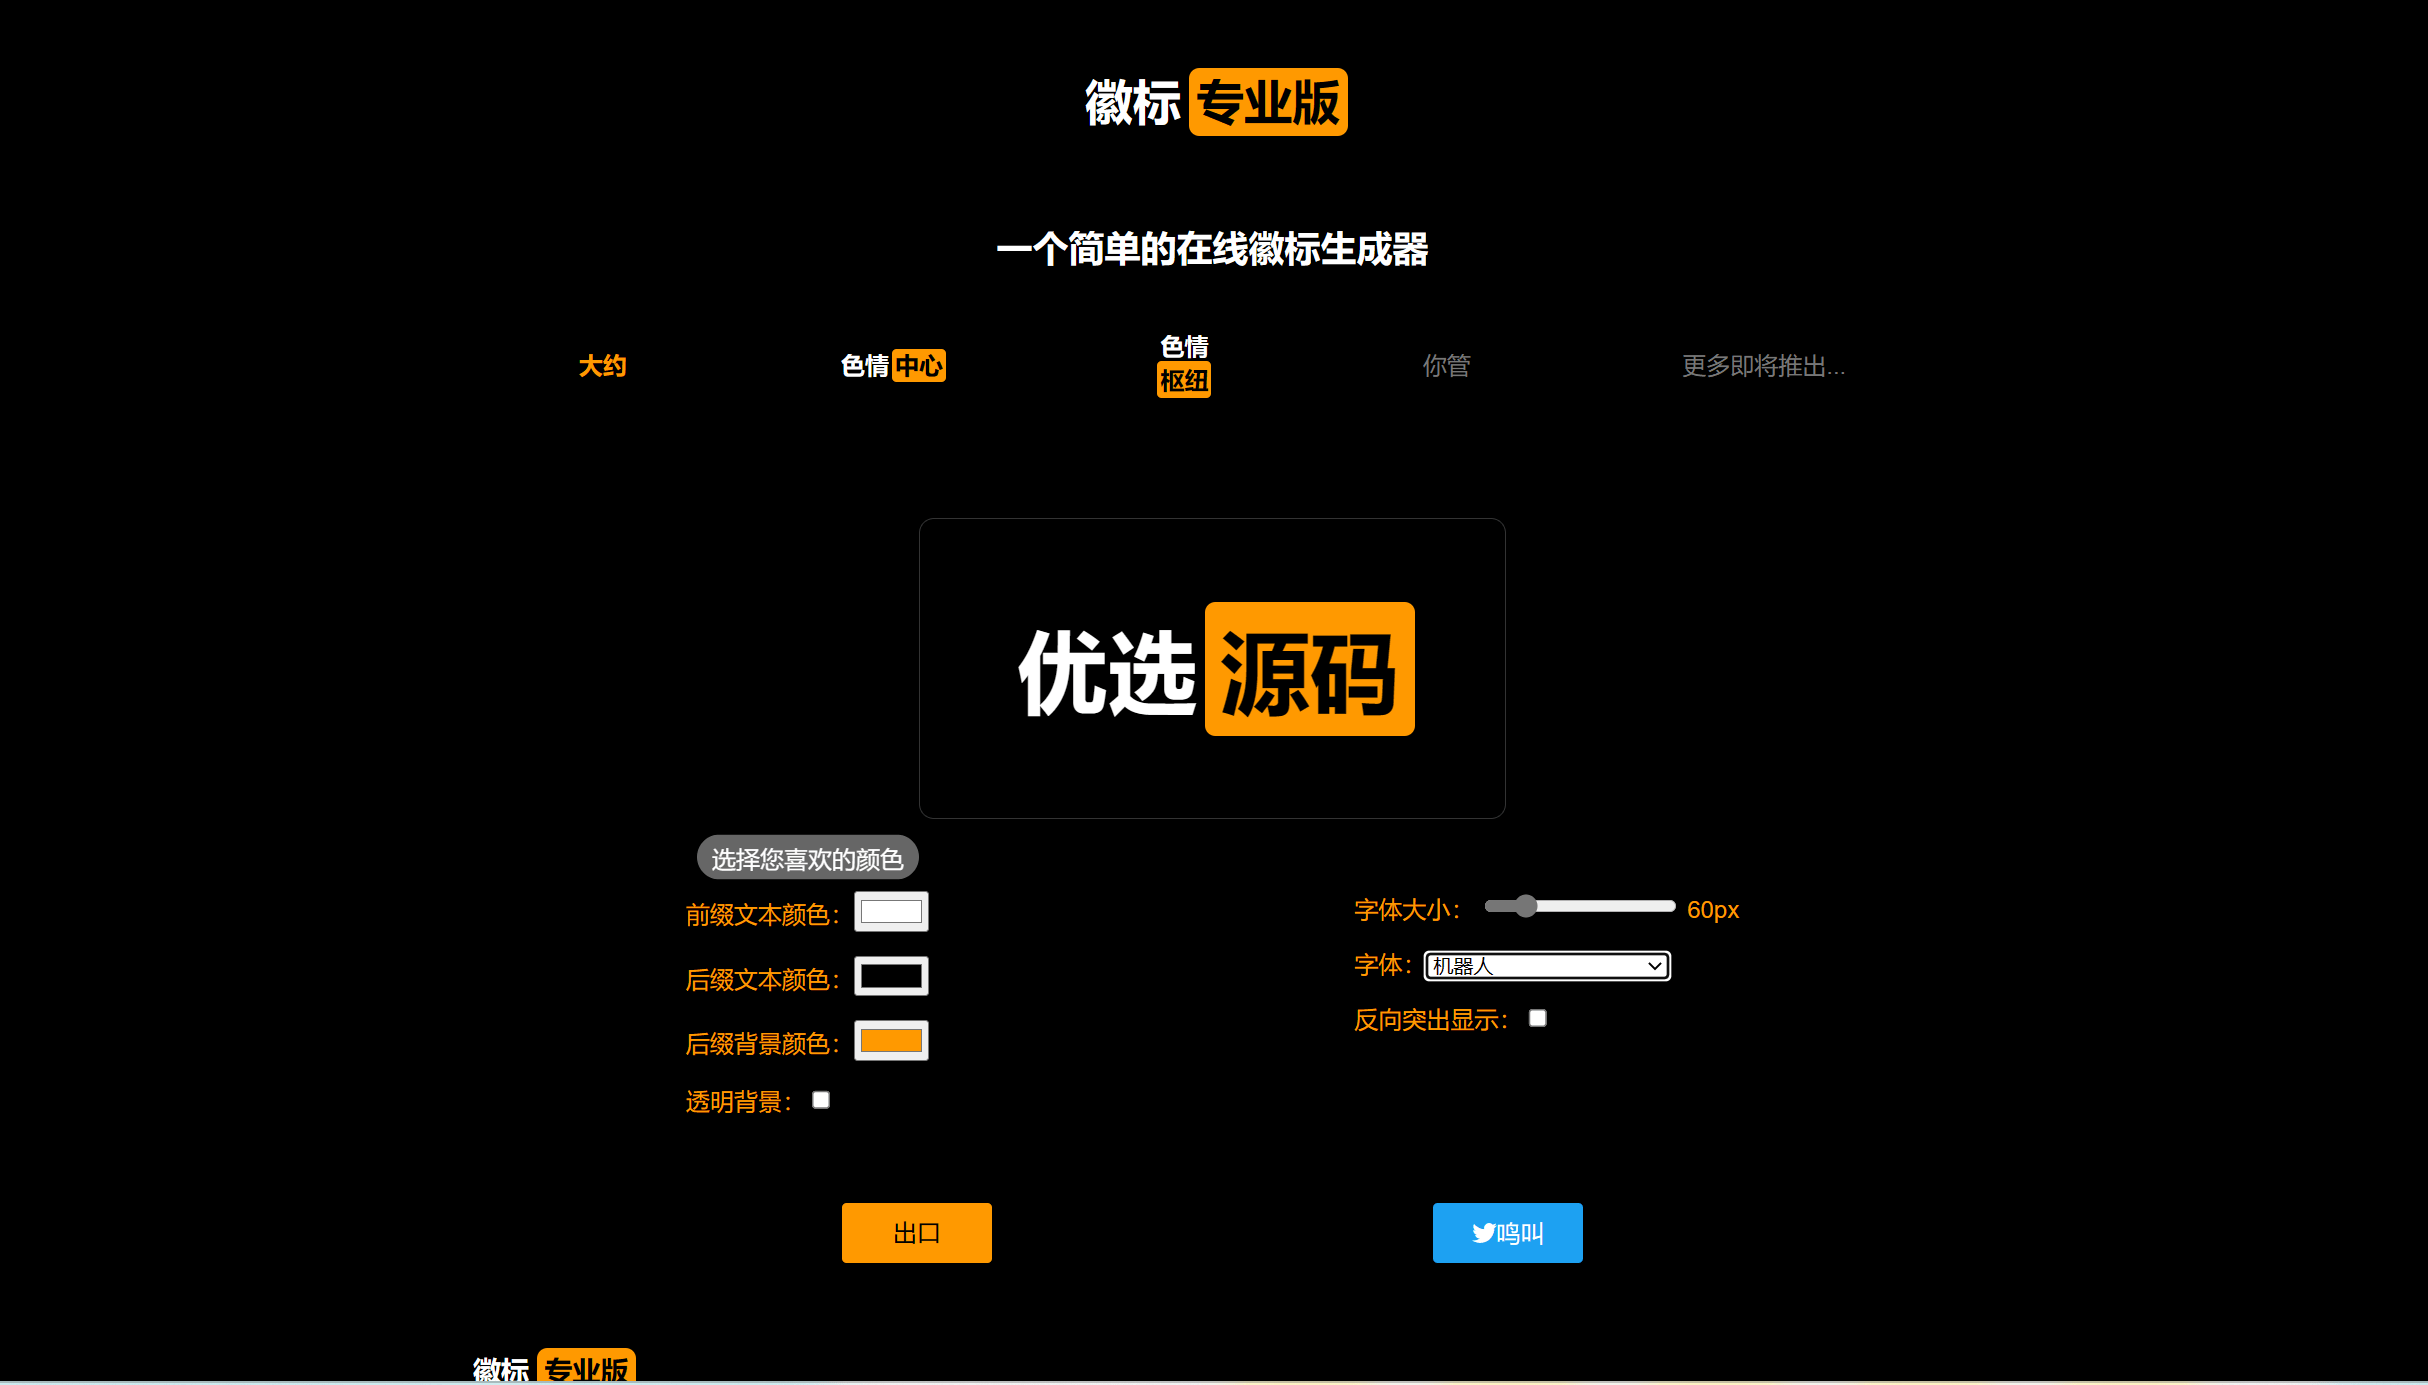This screenshot has height=1385, width=2428.
Task: Enable the 透明背景 checkbox
Action: 821,1100
